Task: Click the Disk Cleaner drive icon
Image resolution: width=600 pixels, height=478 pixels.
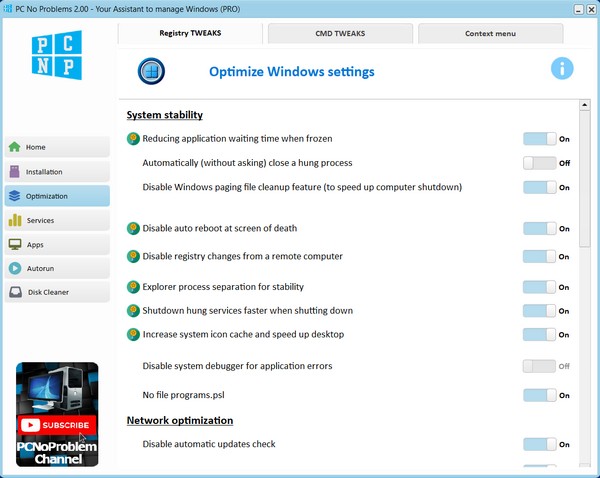Action: pos(15,292)
